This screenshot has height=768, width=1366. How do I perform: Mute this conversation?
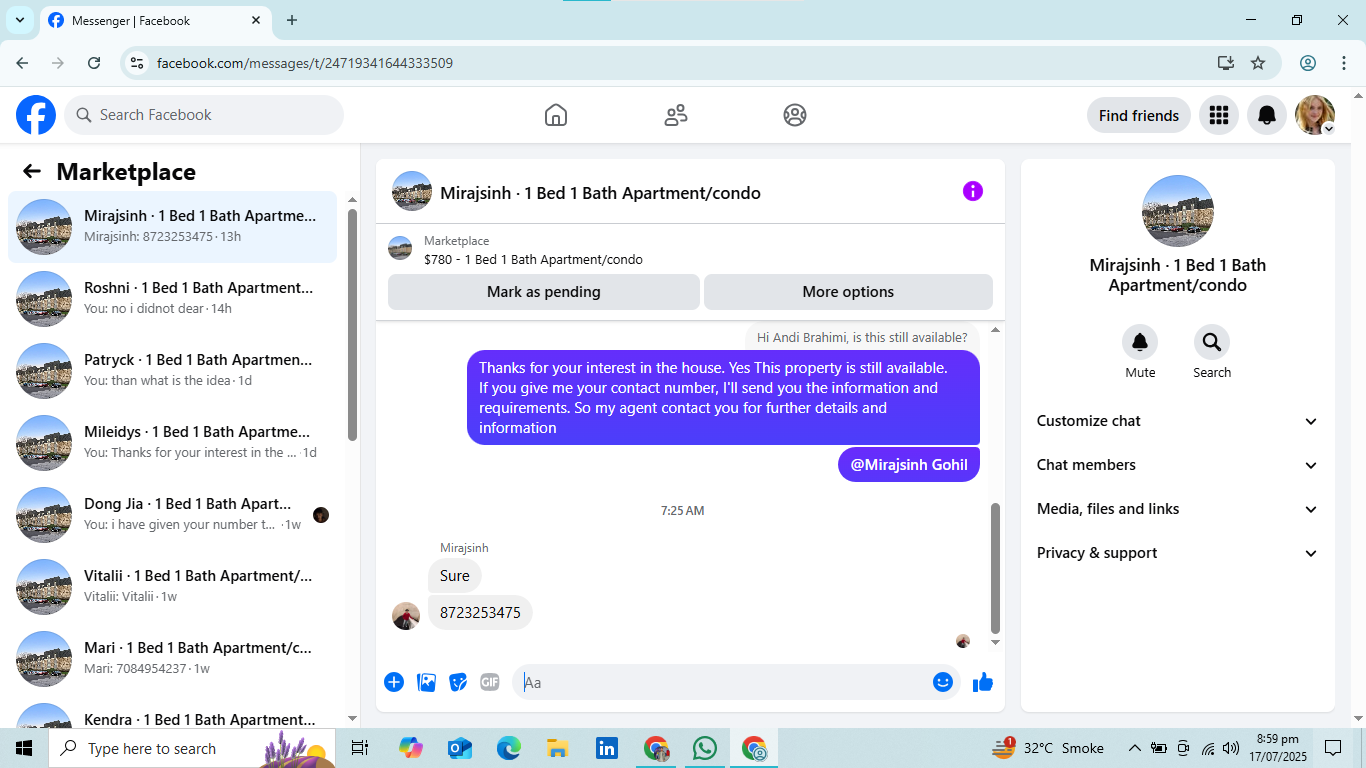click(x=1140, y=343)
